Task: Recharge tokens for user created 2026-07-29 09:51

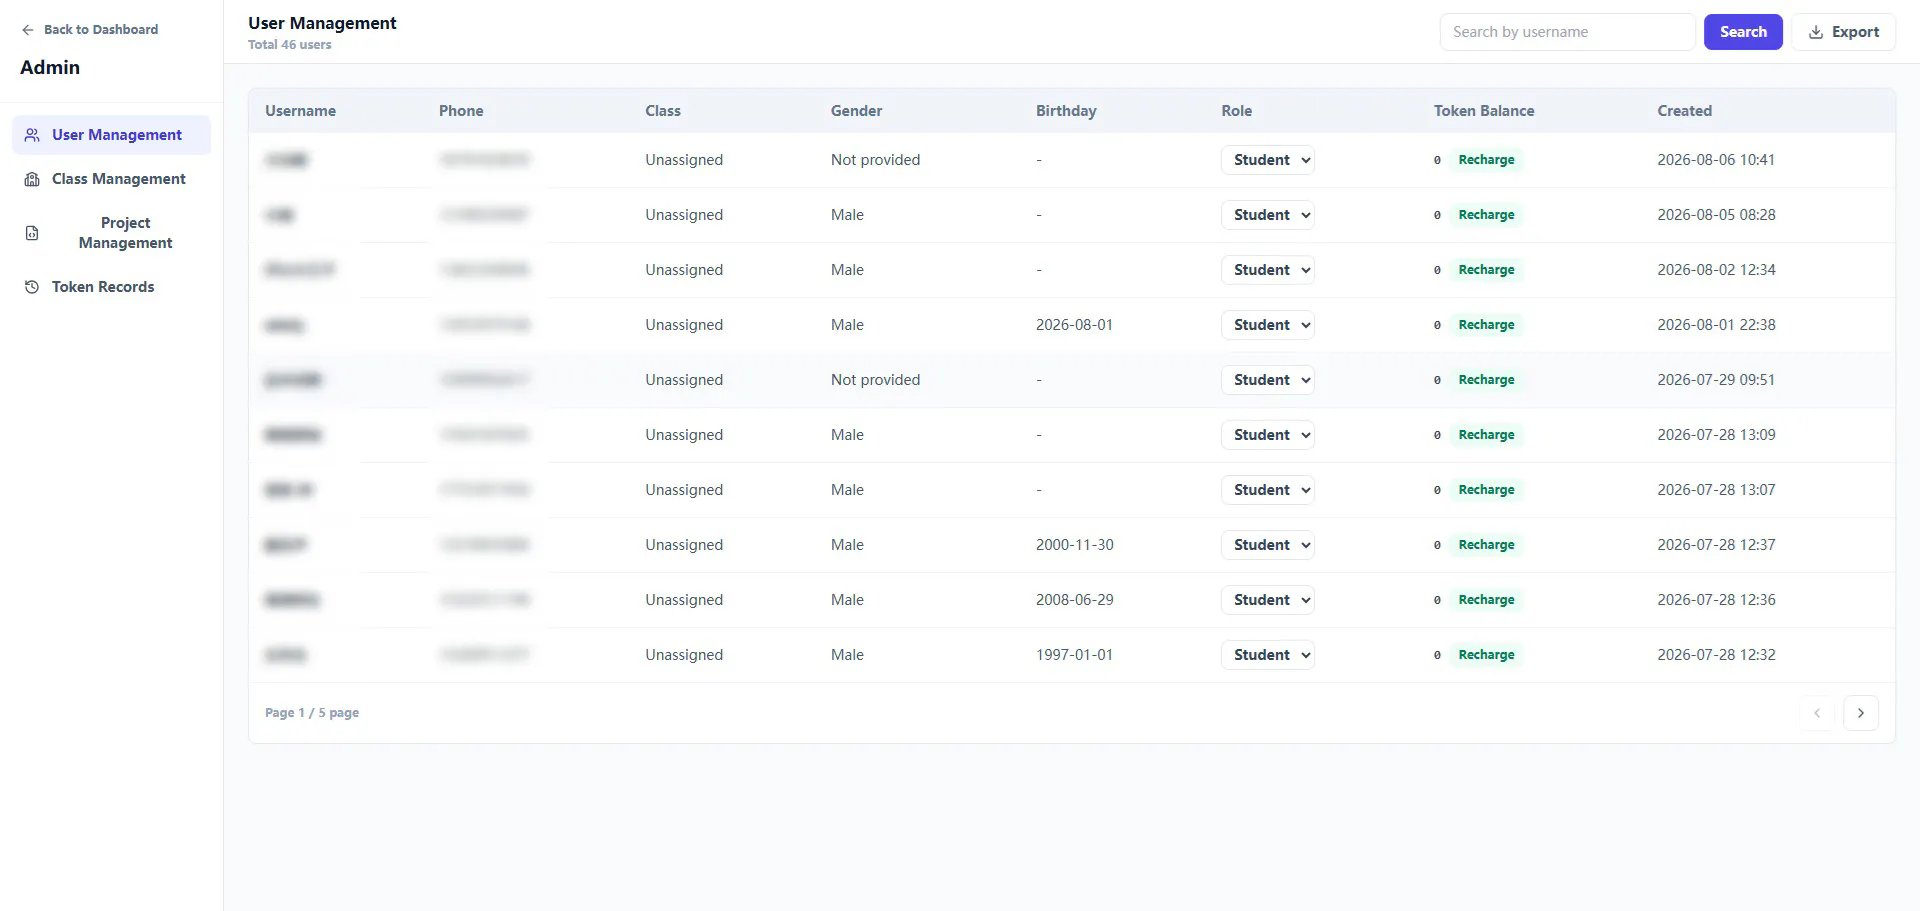Action: point(1486,380)
